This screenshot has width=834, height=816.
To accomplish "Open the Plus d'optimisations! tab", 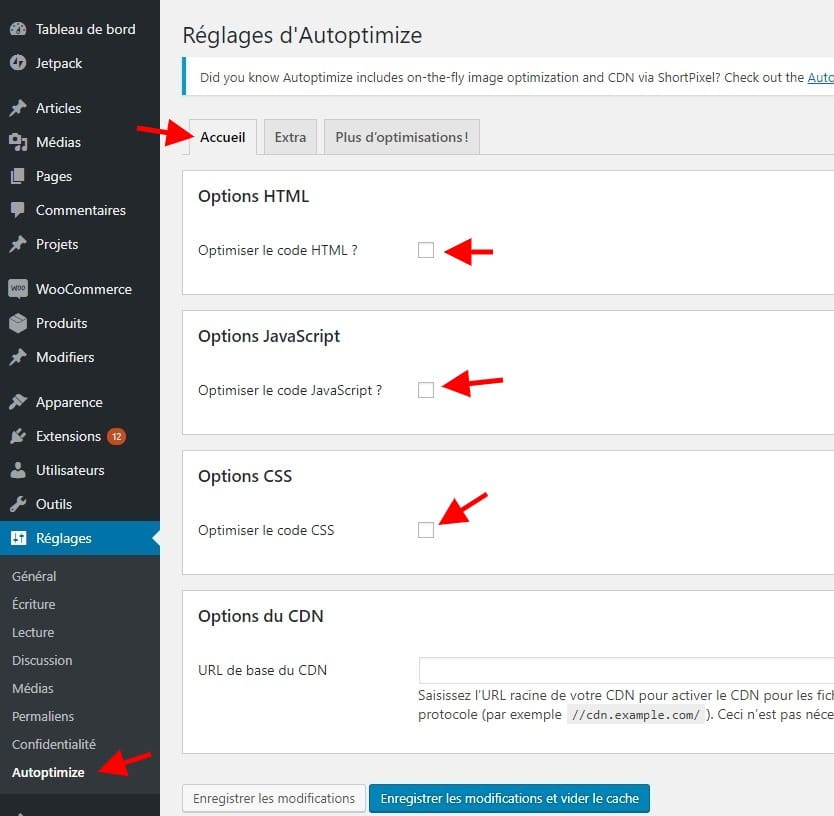I will tap(401, 137).
